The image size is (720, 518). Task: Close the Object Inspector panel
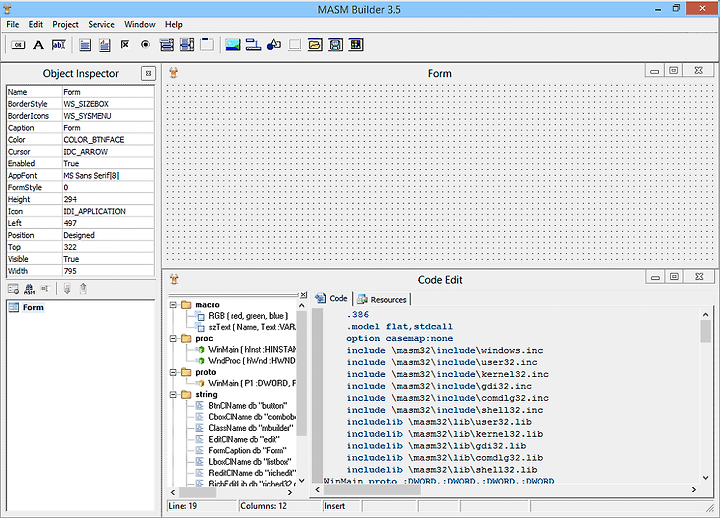pyautogui.click(x=148, y=73)
